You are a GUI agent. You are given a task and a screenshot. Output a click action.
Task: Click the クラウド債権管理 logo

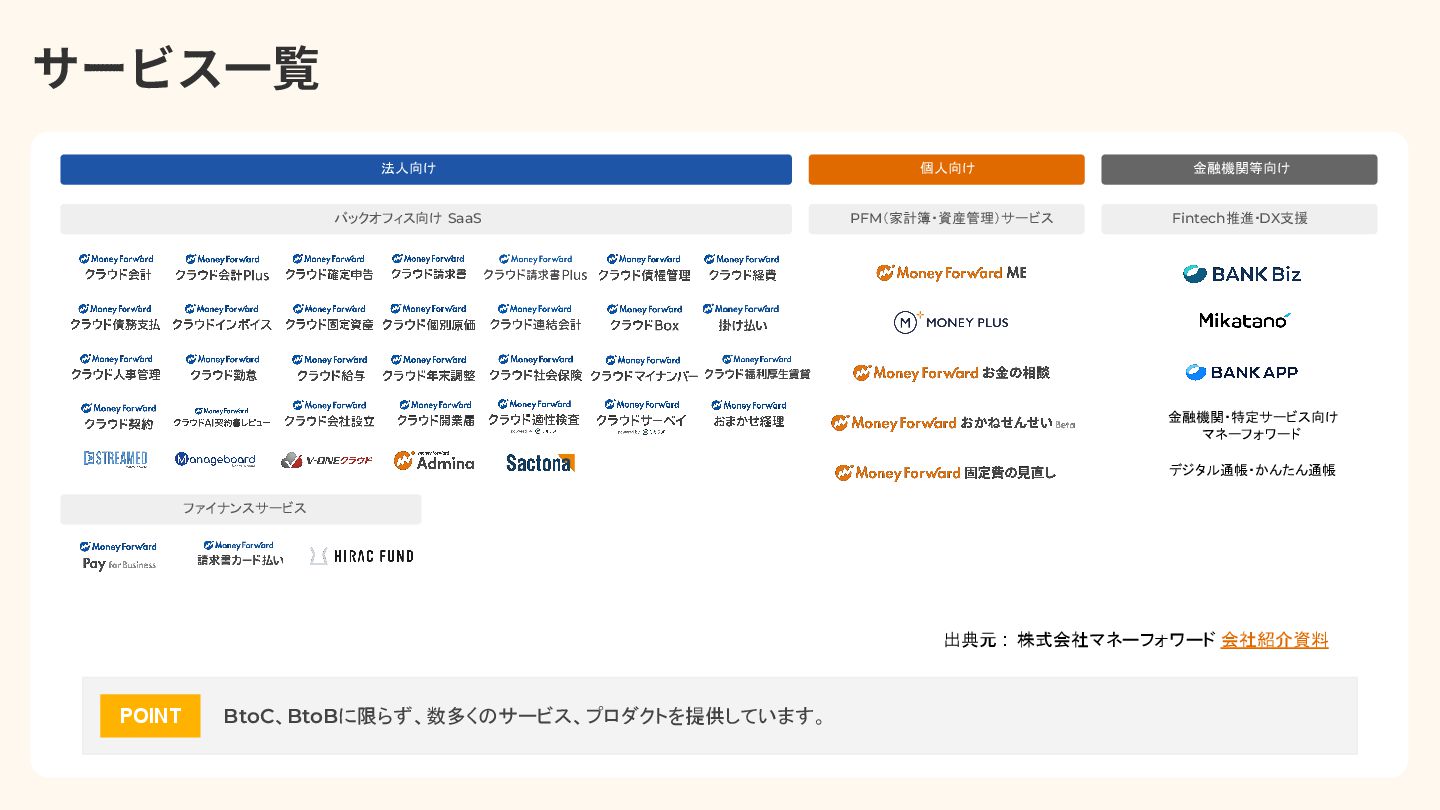[x=644, y=267]
